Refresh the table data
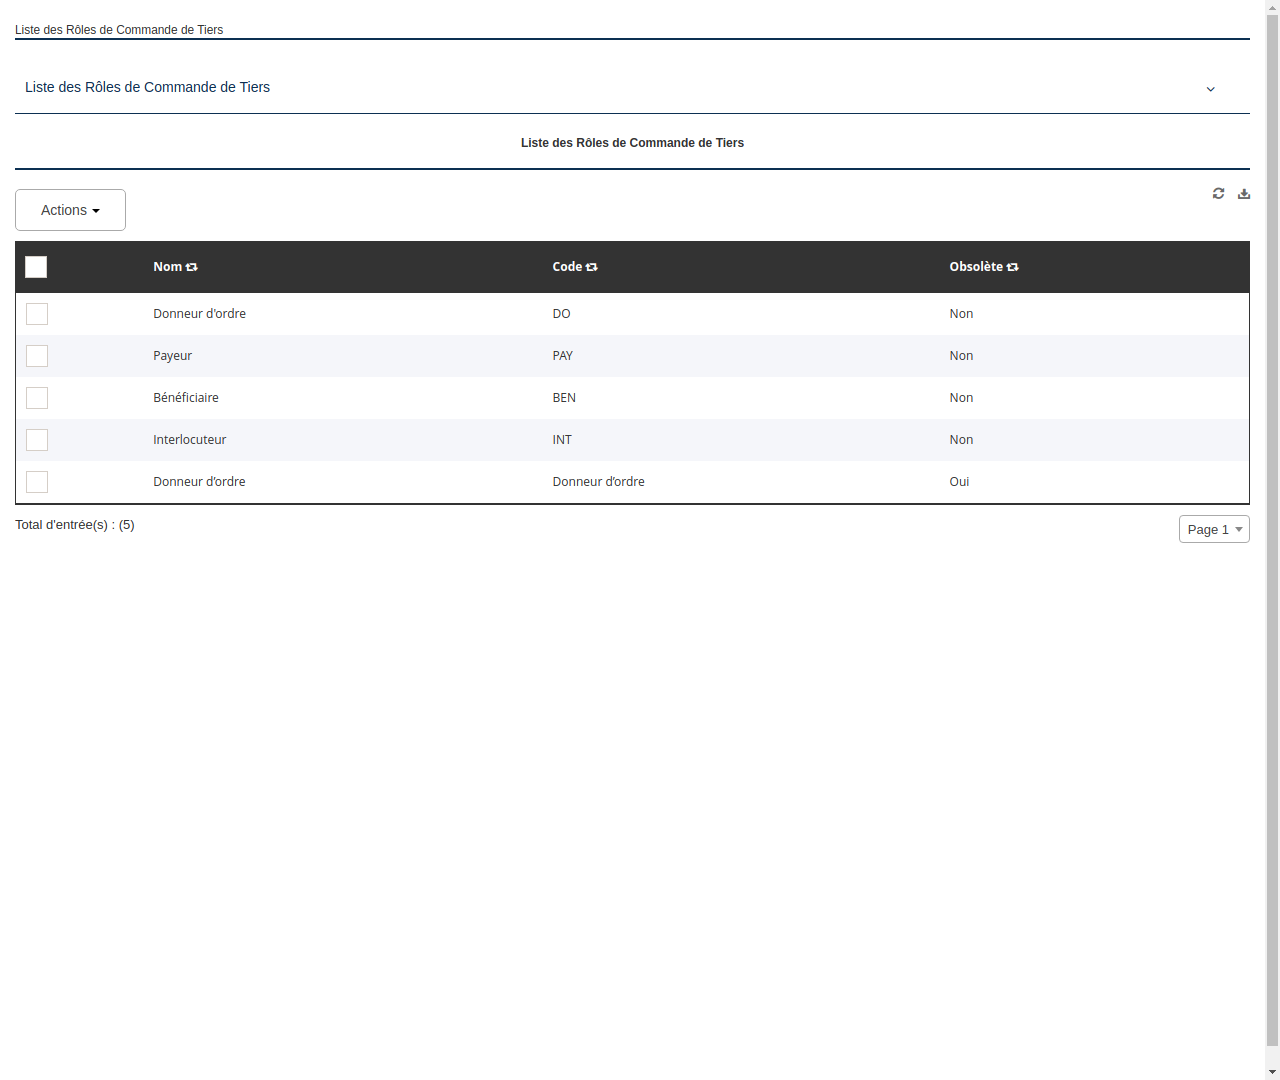The image size is (1280, 1080). click(1218, 193)
